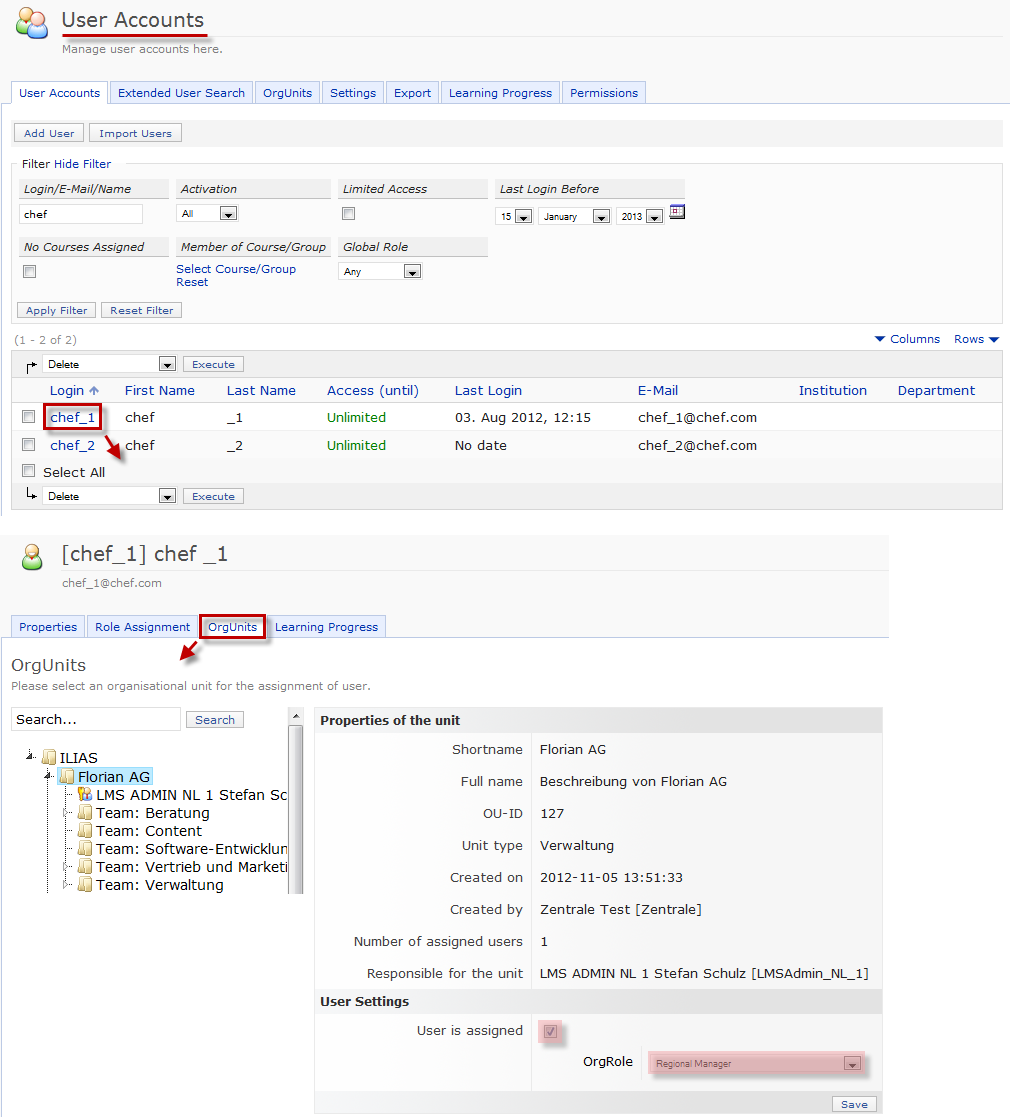Click the Team: Verwaltung folder icon
The width and height of the screenshot is (1010, 1117).
pyautogui.click(x=85, y=885)
